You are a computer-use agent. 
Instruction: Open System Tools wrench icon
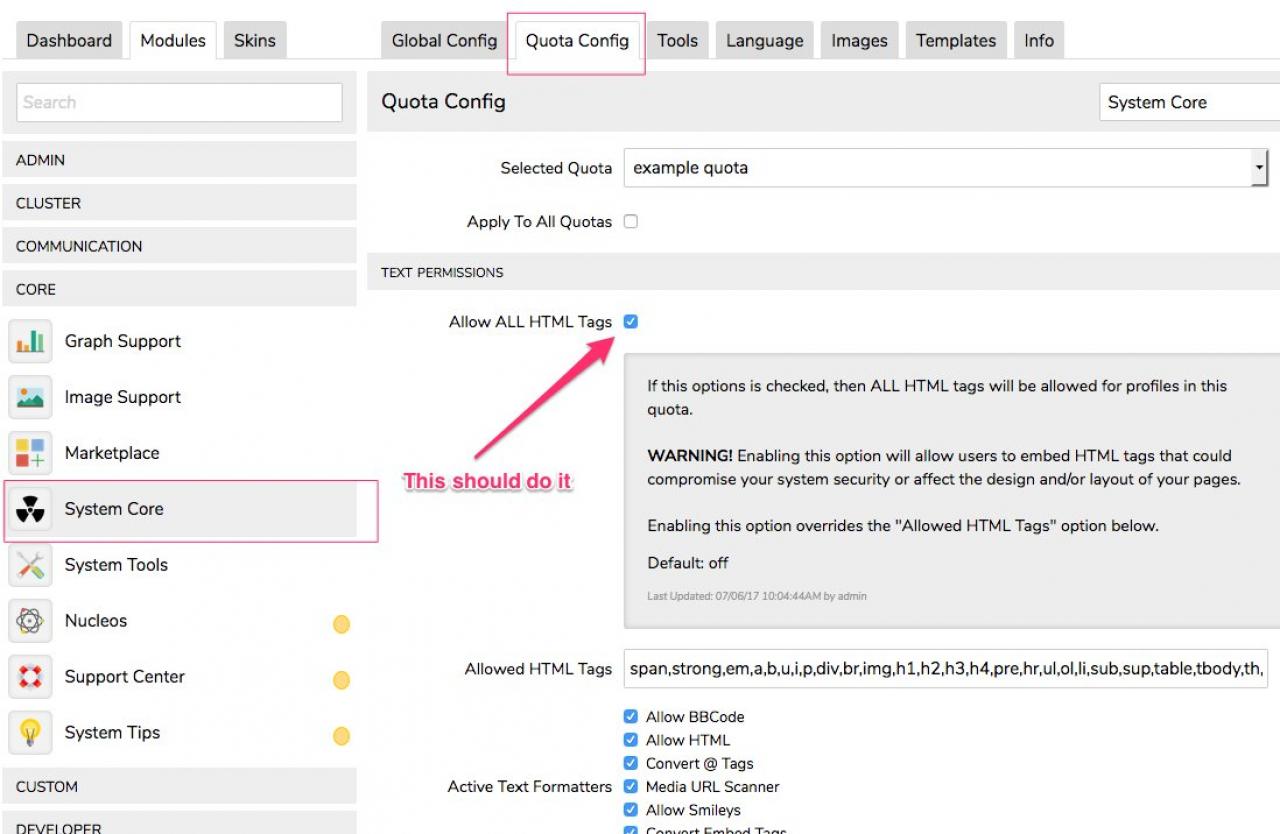30,566
